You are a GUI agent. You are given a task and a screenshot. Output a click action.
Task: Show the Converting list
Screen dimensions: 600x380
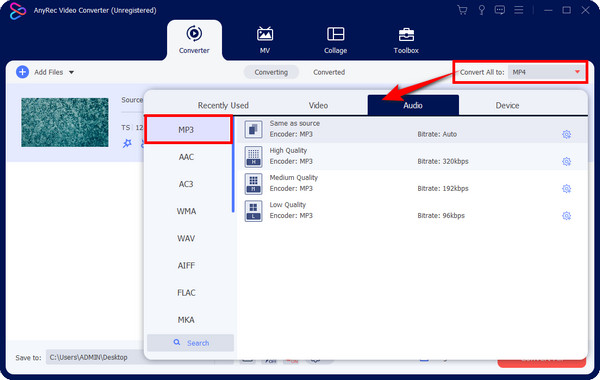click(x=271, y=72)
